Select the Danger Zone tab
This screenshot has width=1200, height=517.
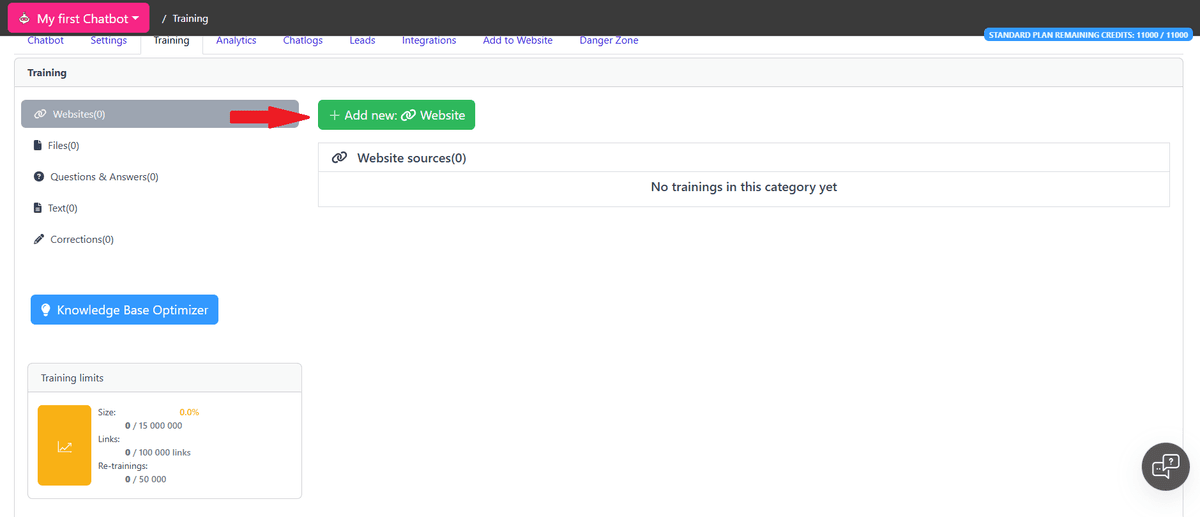click(x=608, y=41)
